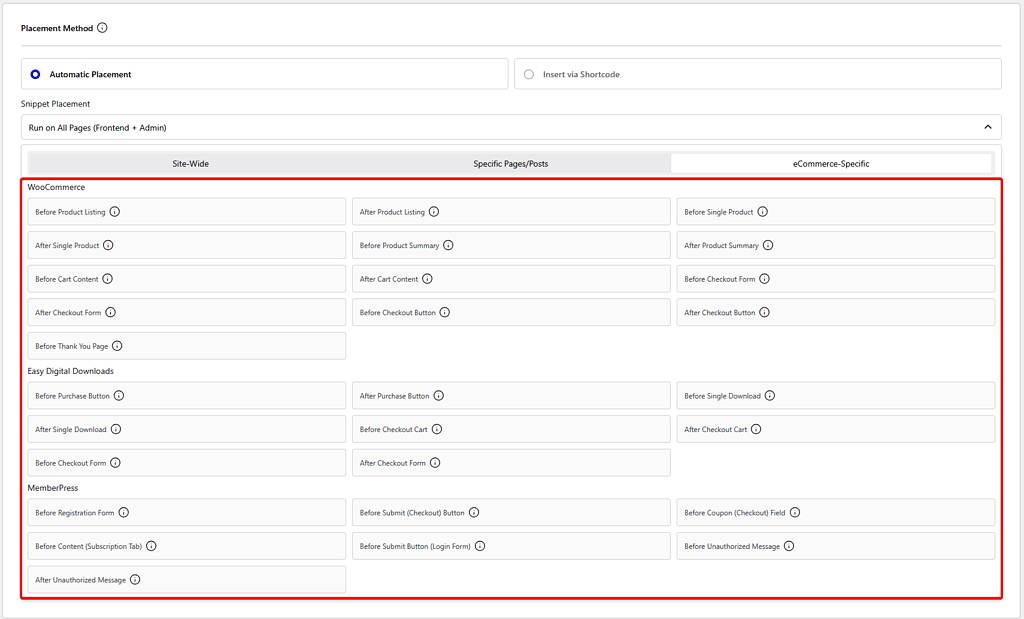Choose the Before Product Summary placement

pos(510,245)
